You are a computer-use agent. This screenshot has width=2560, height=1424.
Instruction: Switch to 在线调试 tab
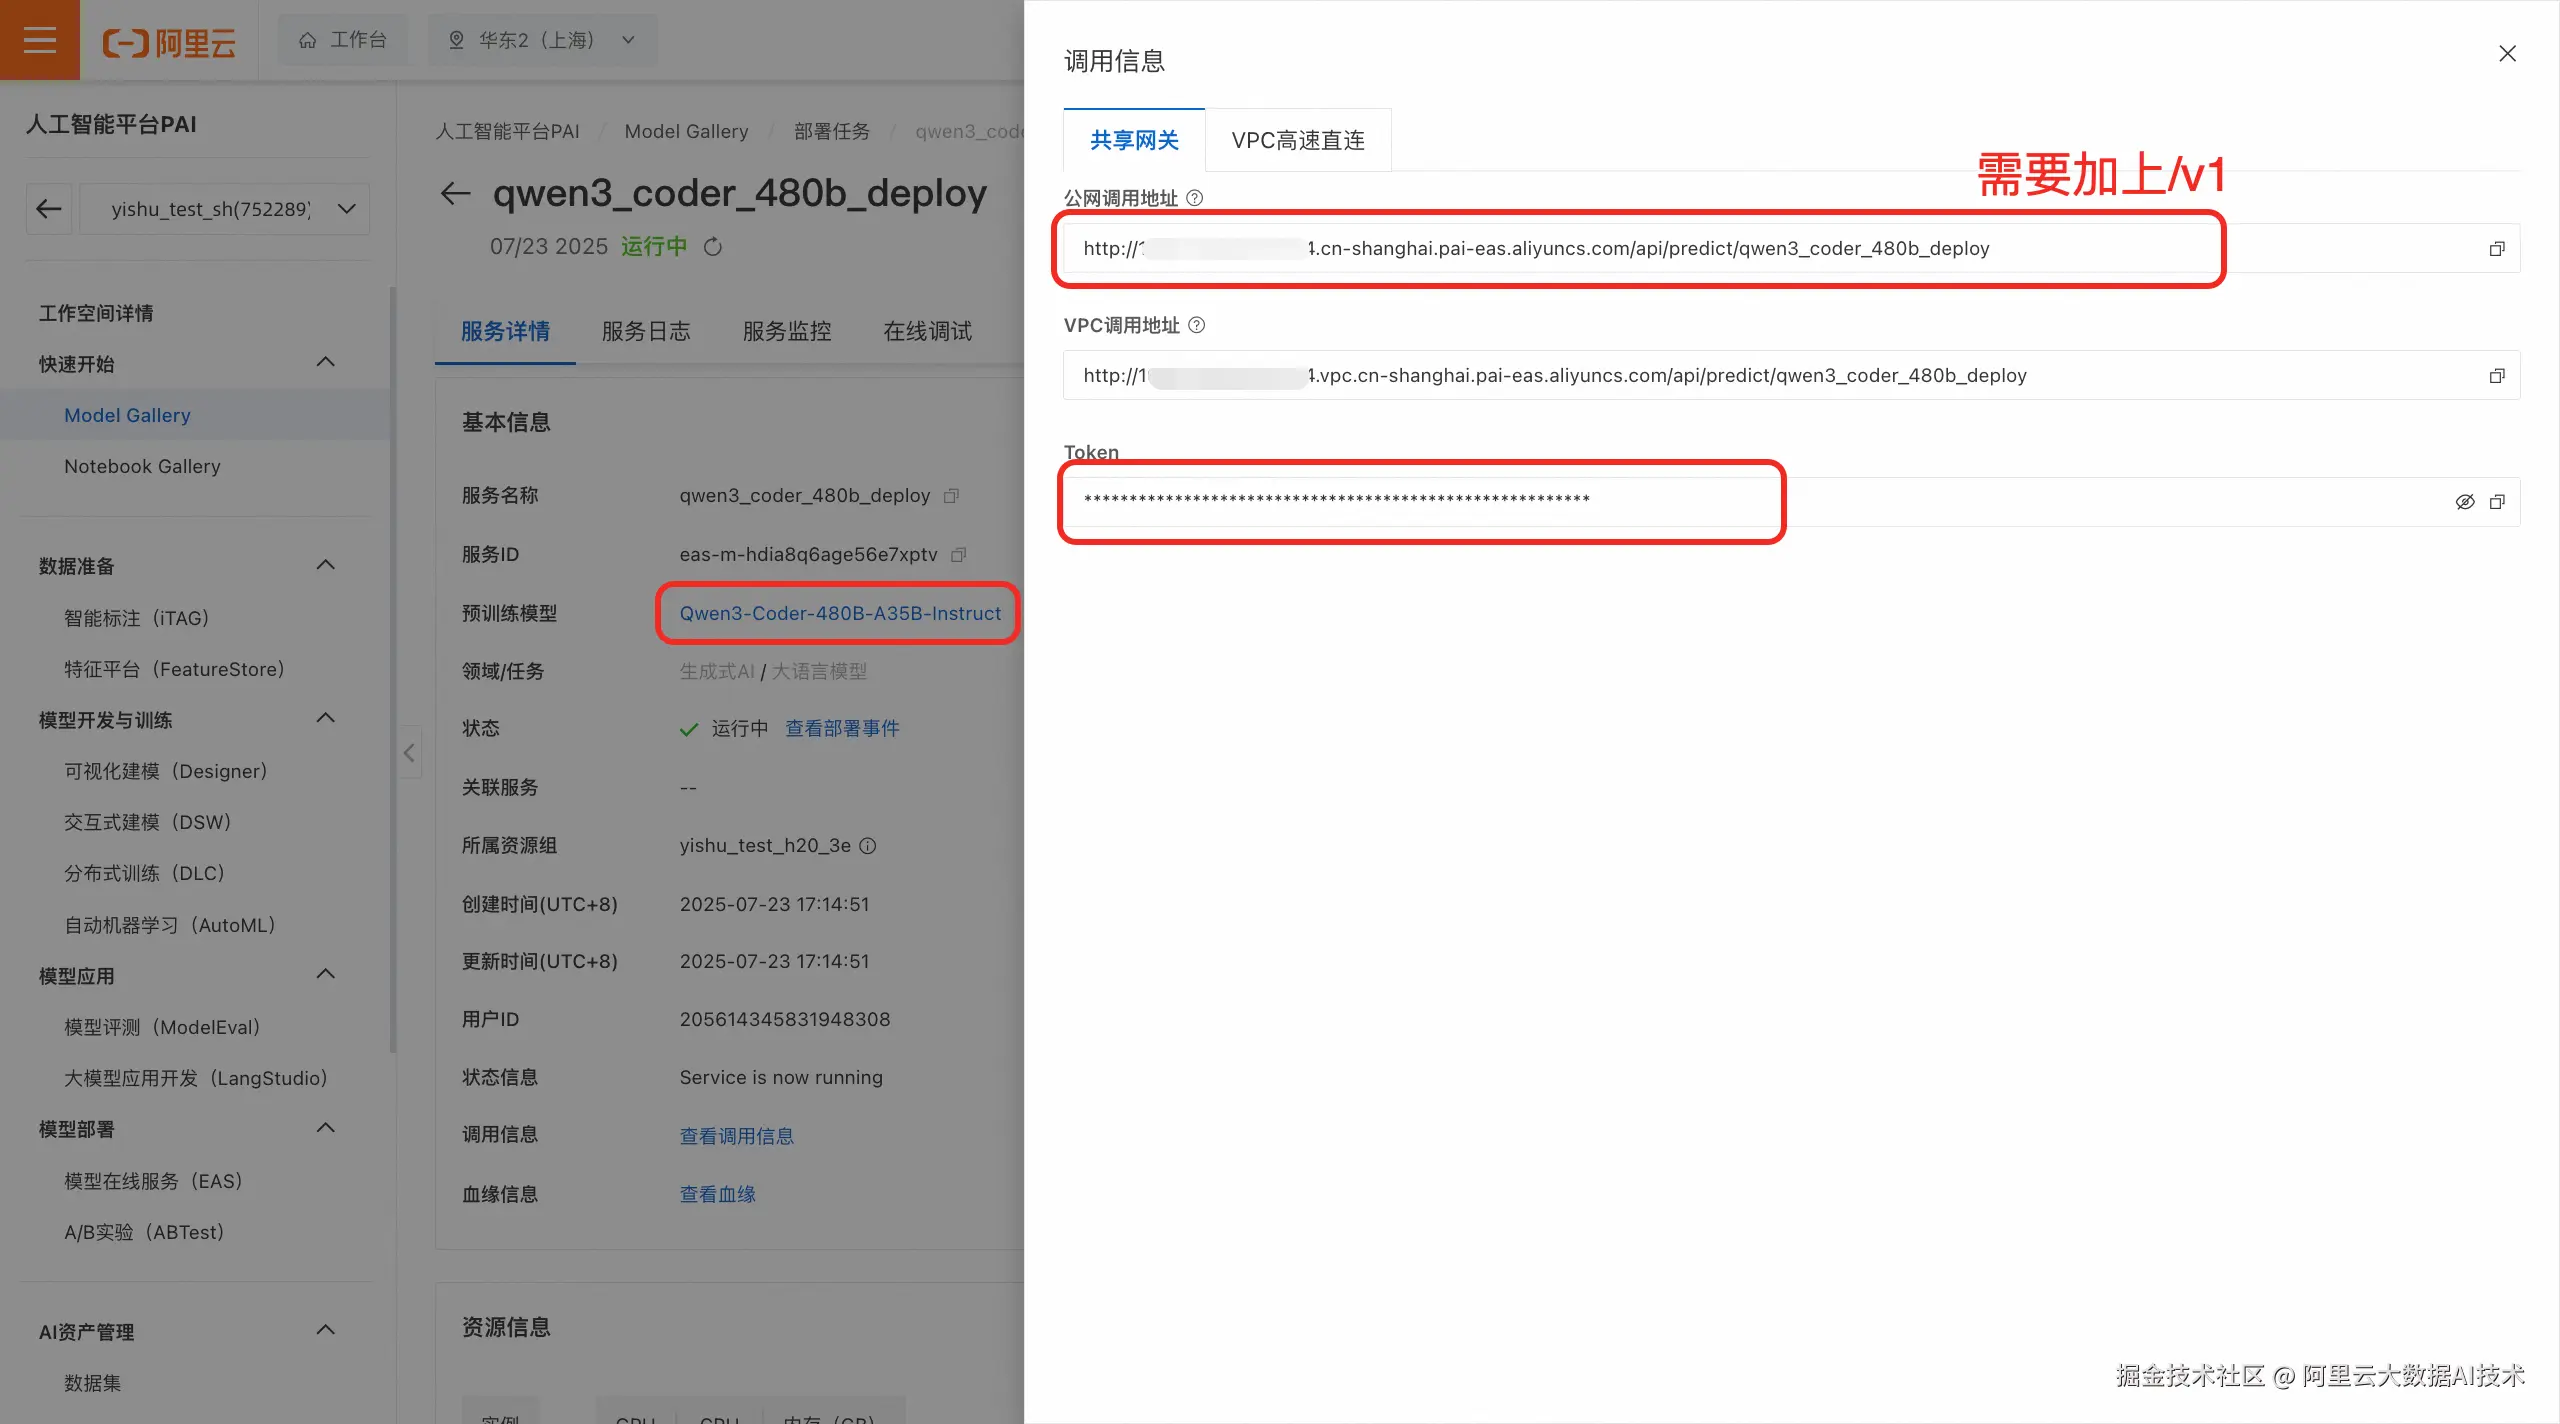[928, 331]
